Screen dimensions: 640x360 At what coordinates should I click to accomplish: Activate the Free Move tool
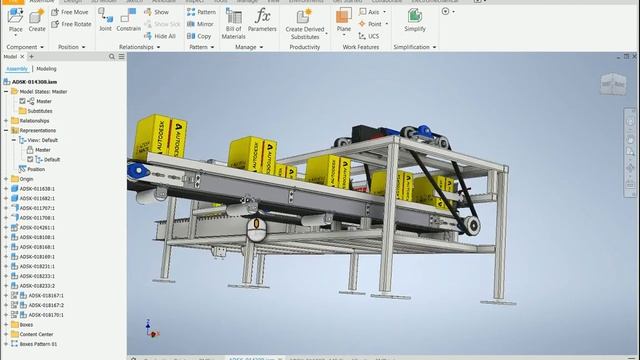click(70, 12)
